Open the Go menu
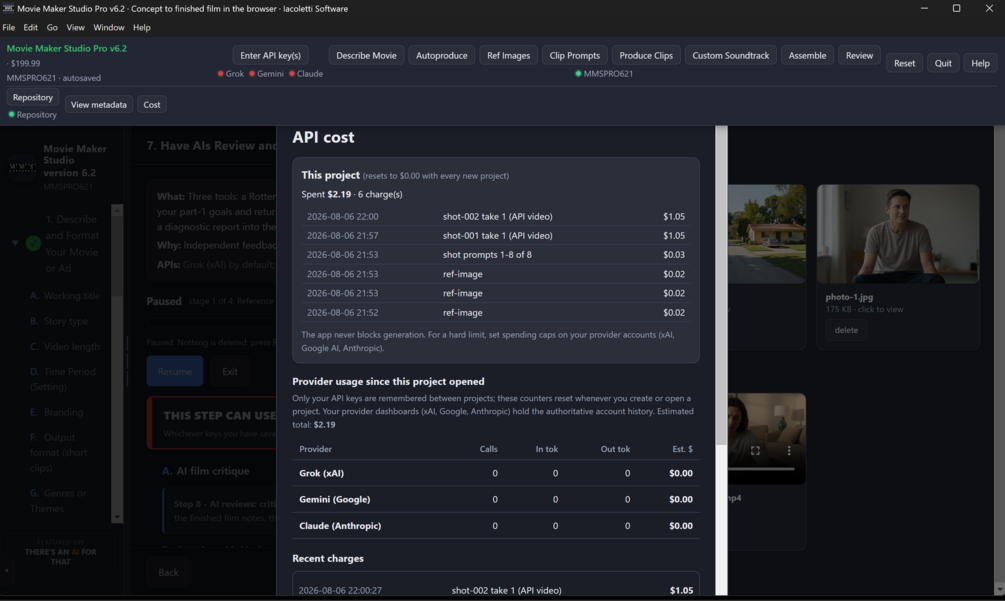This screenshot has width=1005, height=601. coord(52,28)
